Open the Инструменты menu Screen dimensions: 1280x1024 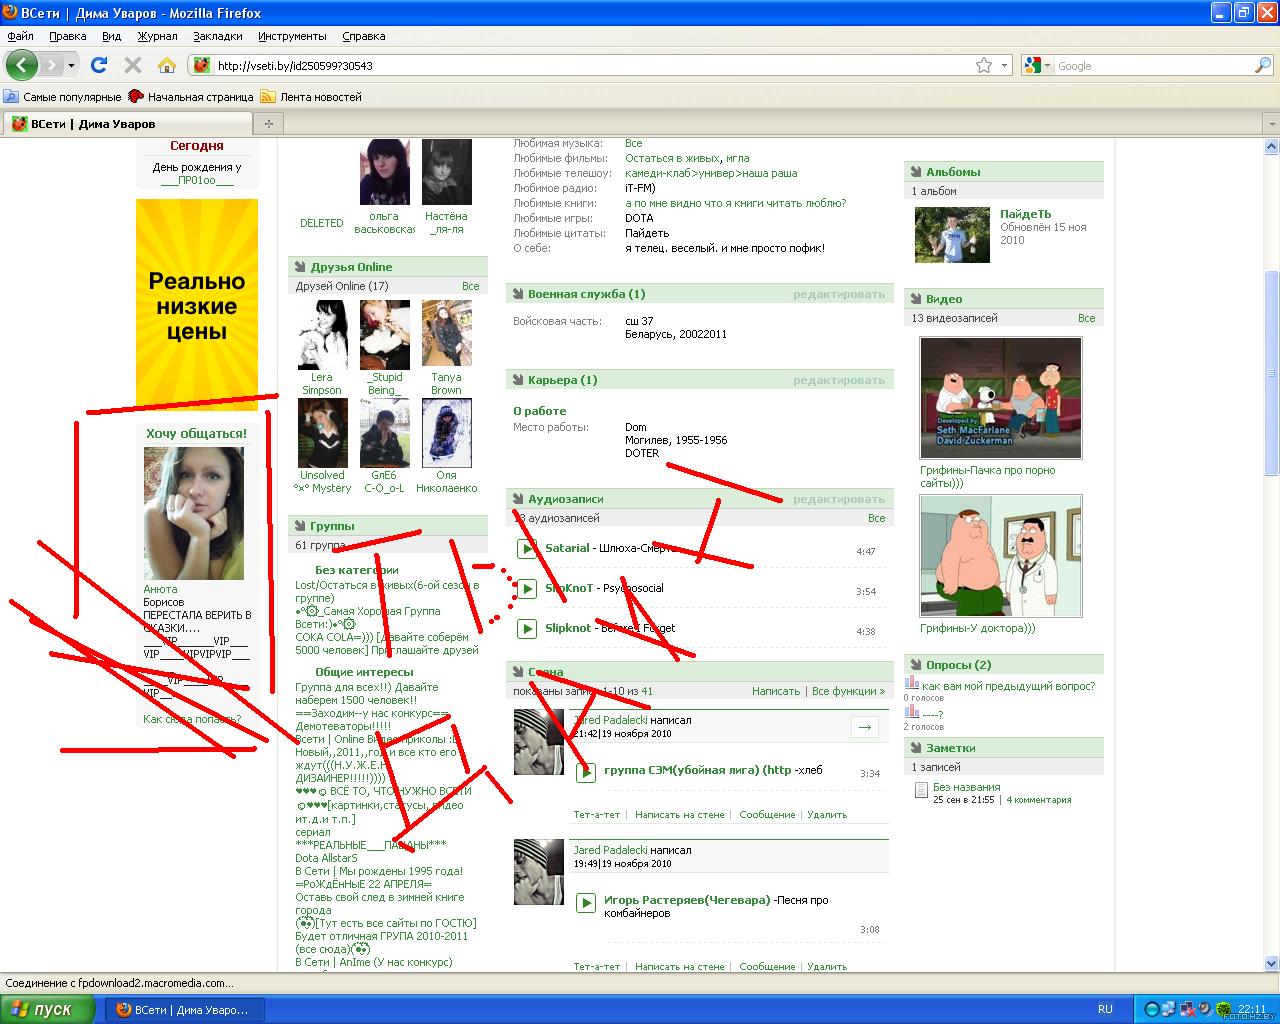(x=292, y=36)
